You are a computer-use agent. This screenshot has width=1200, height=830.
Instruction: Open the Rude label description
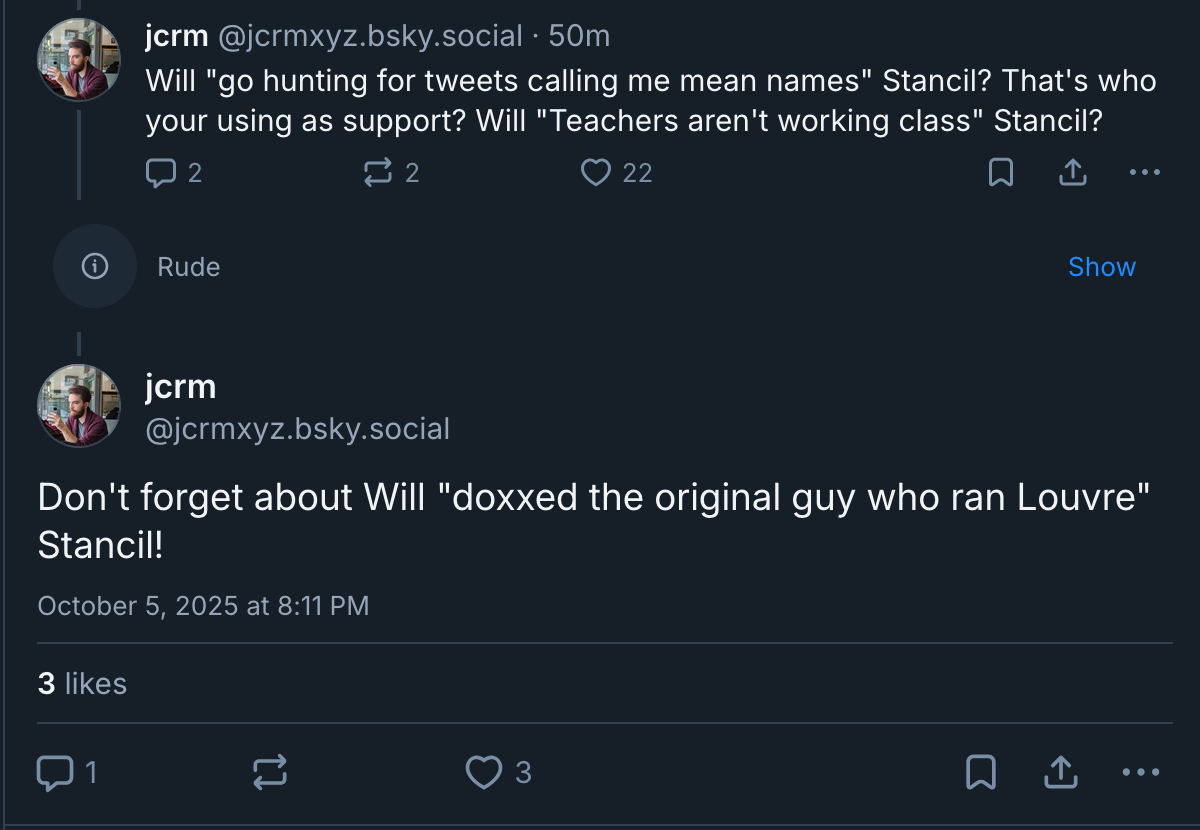[x=188, y=267]
